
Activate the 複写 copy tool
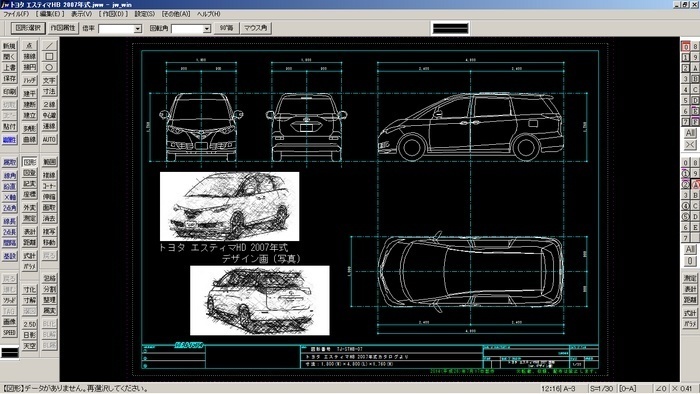(49, 232)
